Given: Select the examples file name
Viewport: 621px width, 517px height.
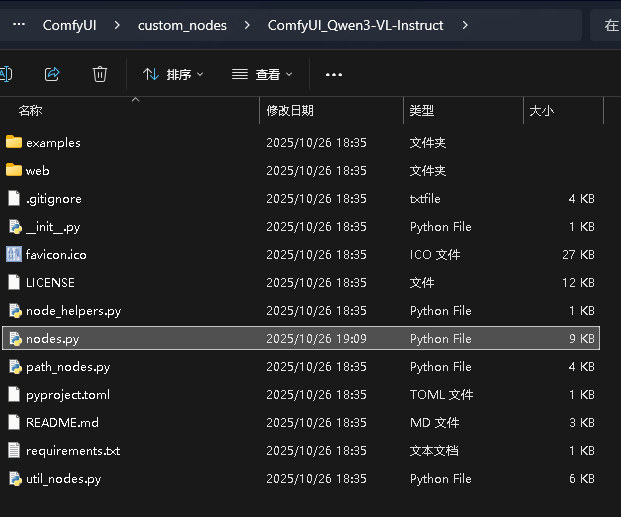Looking at the screenshot, I should (x=53, y=143).
